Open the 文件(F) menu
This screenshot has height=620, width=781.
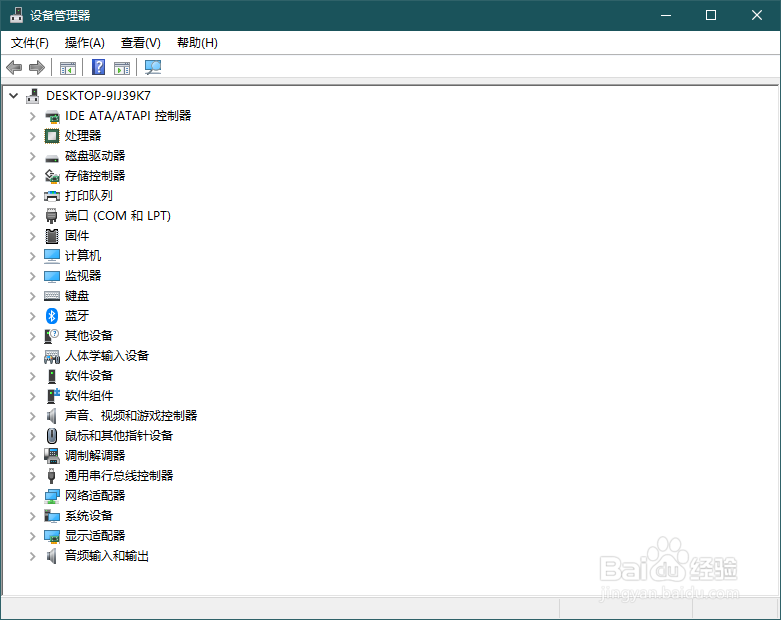coord(30,43)
